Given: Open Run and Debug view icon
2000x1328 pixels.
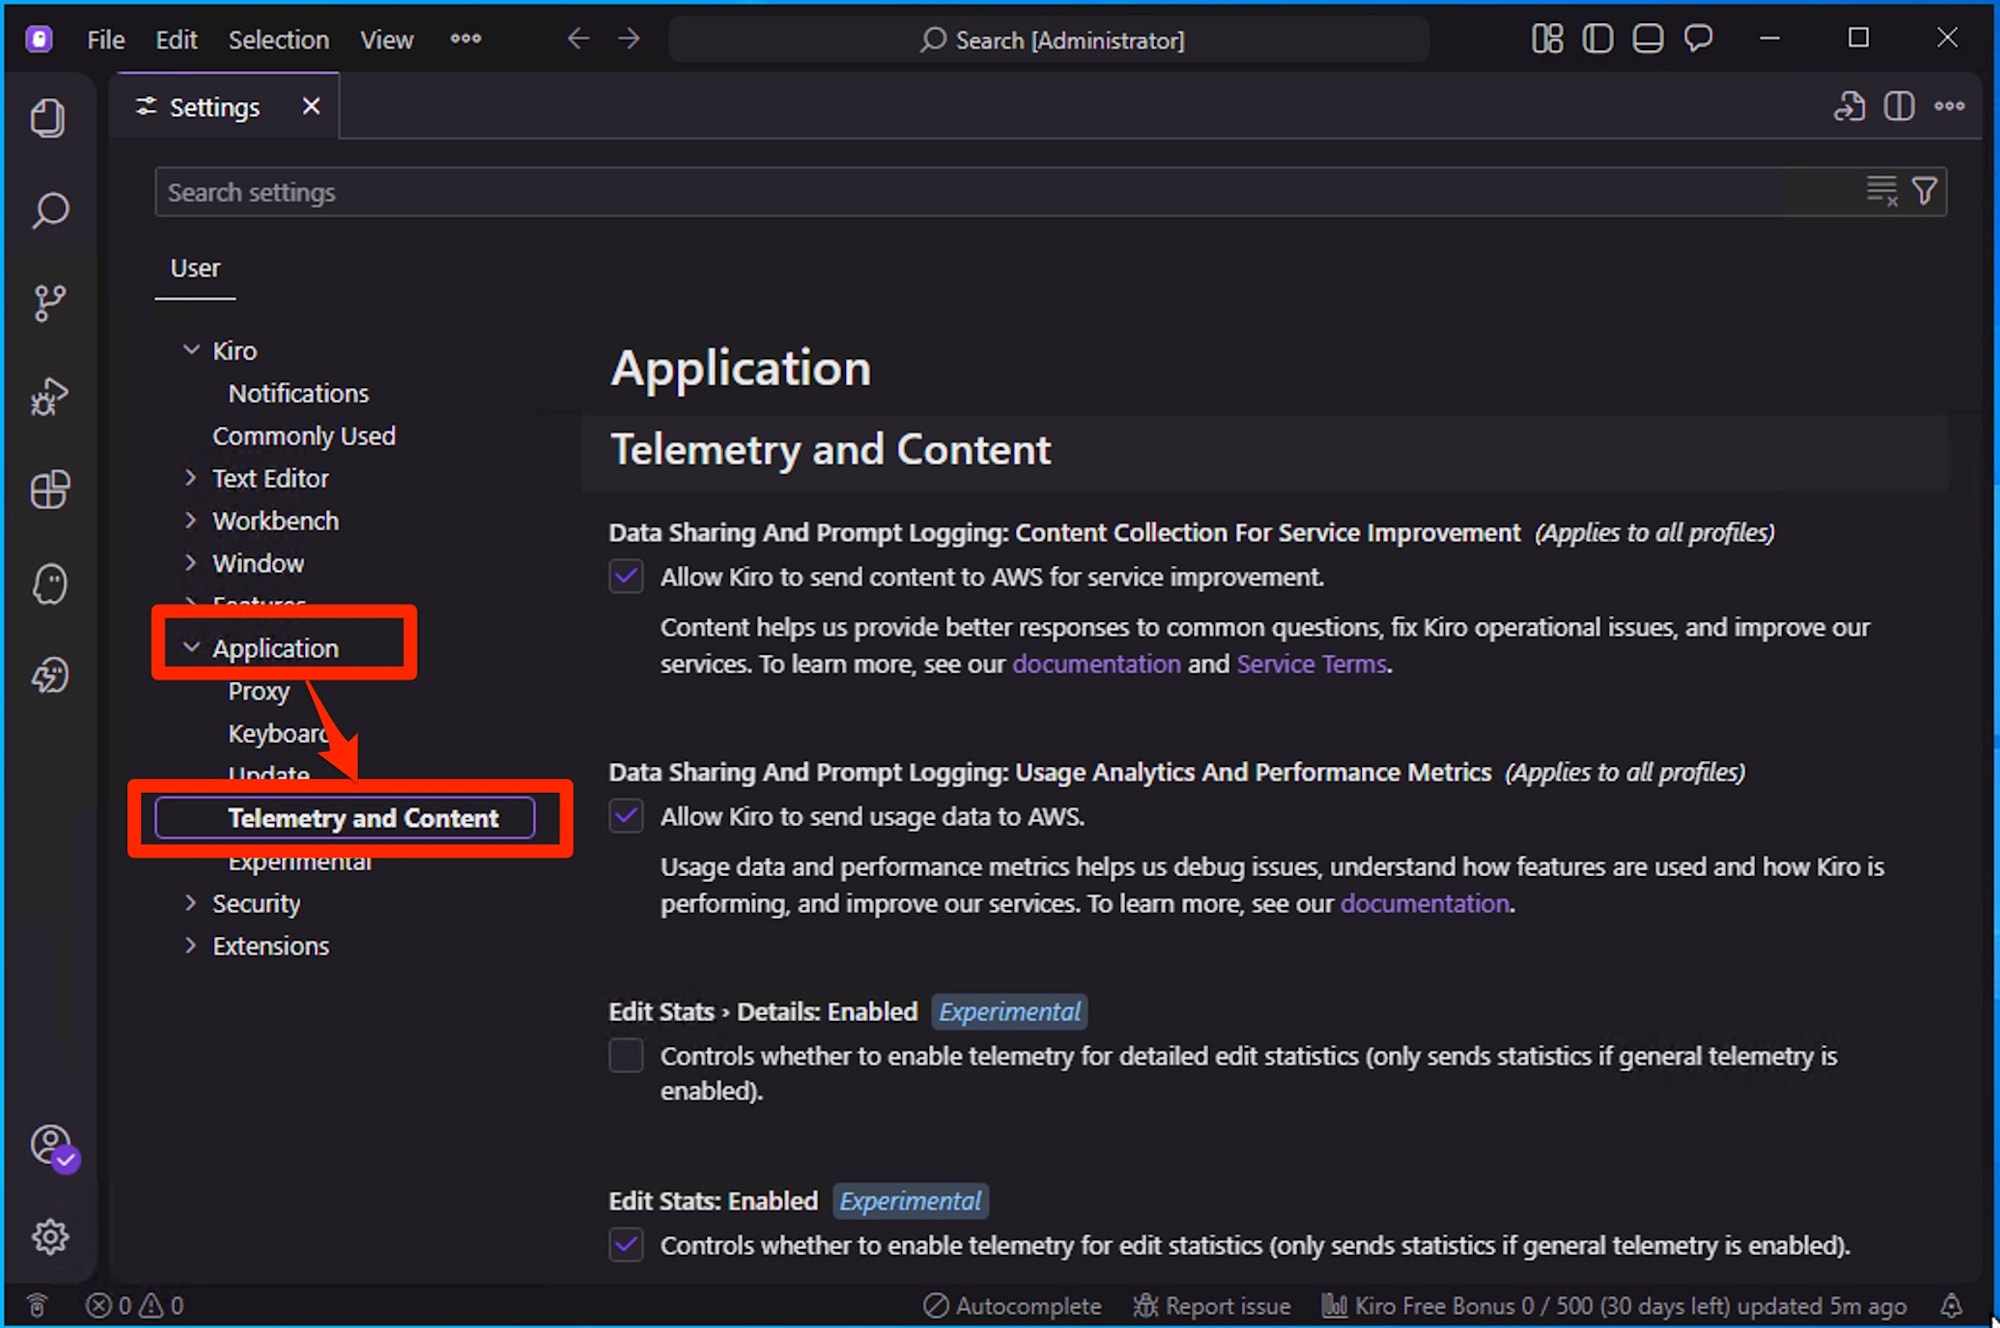Looking at the screenshot, I should (49, 396).
